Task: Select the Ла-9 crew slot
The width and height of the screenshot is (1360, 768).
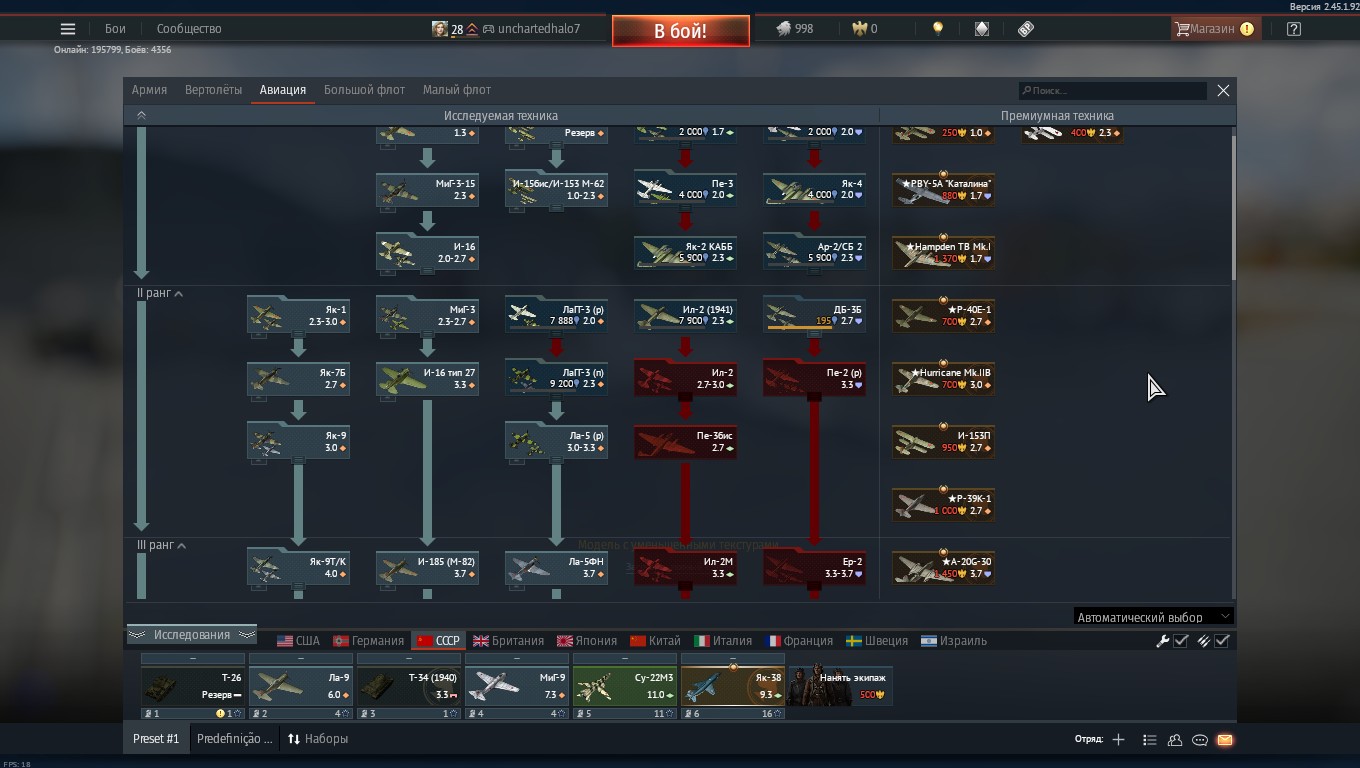Action: pos(301,687)
